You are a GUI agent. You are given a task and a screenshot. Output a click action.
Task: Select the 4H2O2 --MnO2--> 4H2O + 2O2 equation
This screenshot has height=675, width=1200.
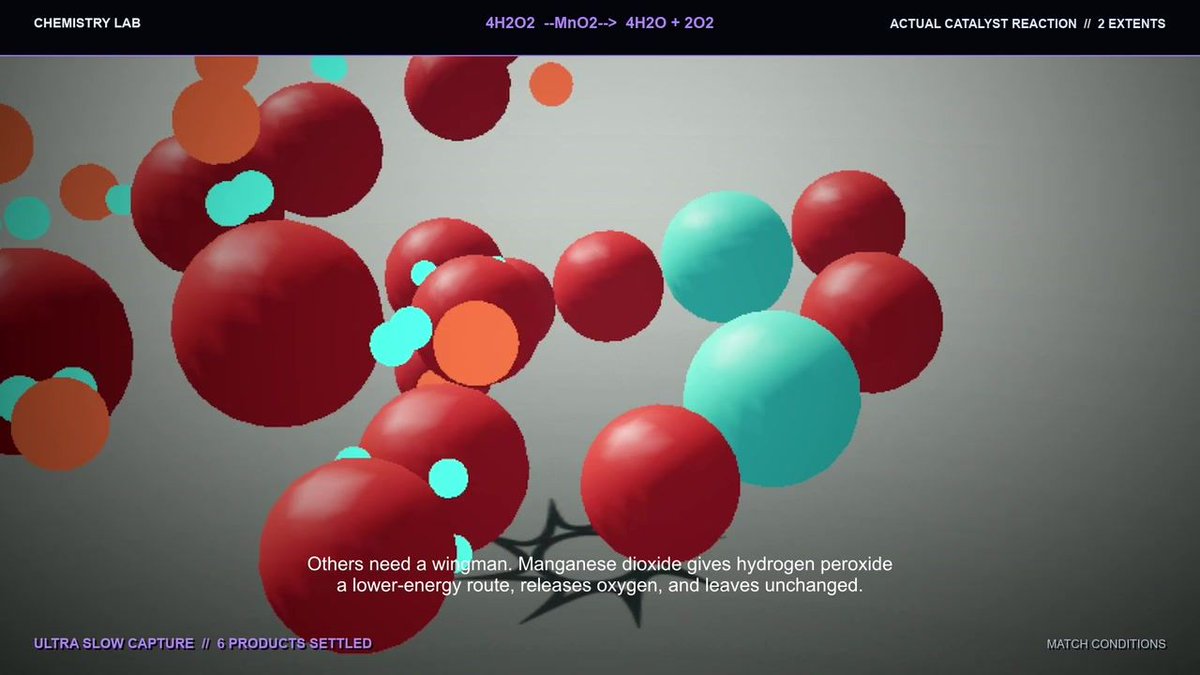coord(599,23)
